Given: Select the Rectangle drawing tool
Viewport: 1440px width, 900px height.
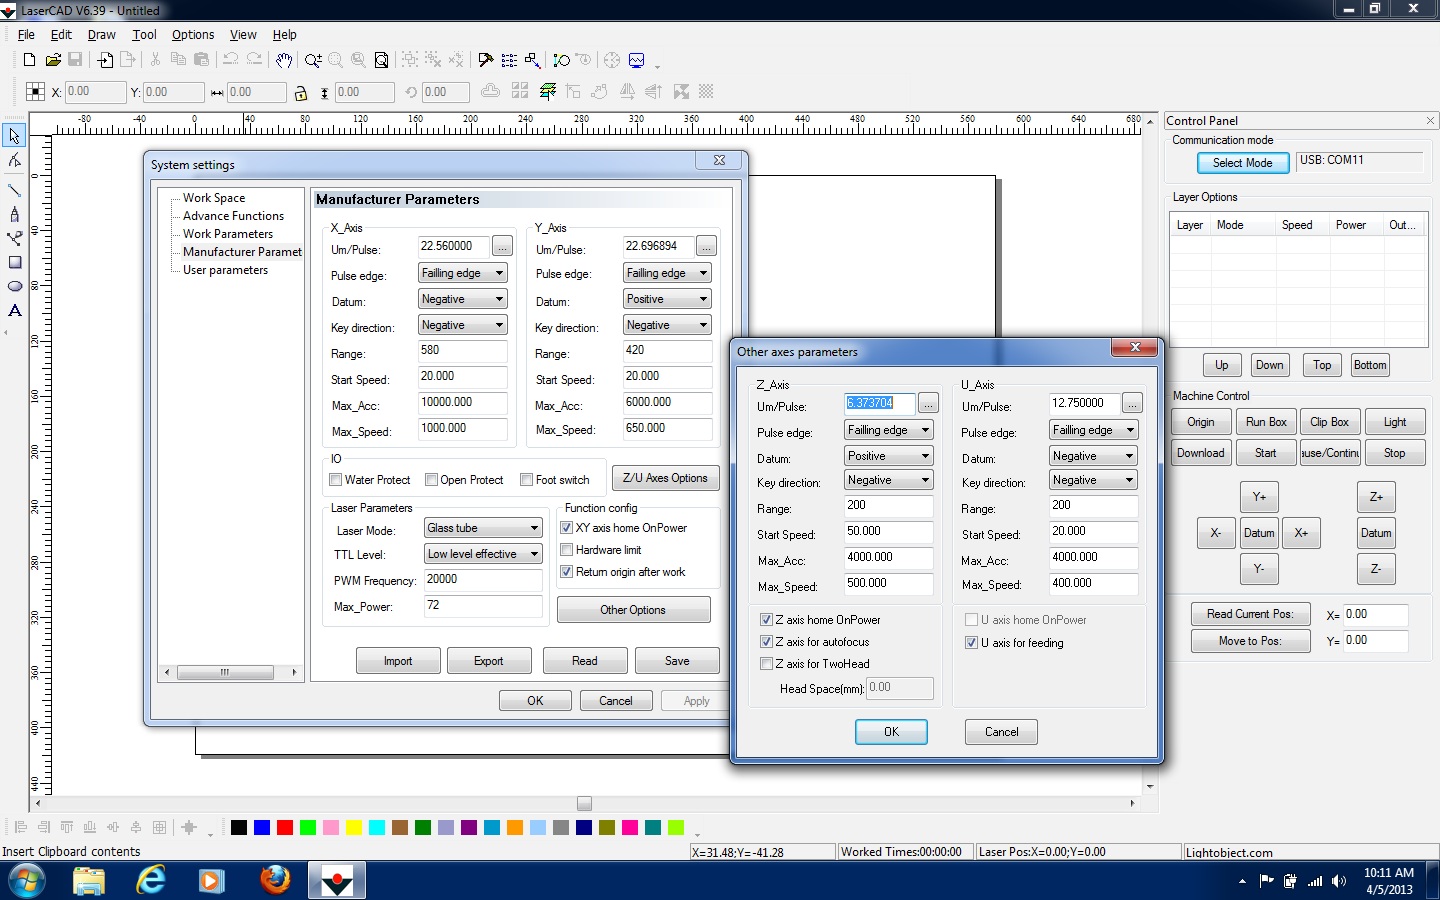Looking at the screenshot, I should pos(15,263).
